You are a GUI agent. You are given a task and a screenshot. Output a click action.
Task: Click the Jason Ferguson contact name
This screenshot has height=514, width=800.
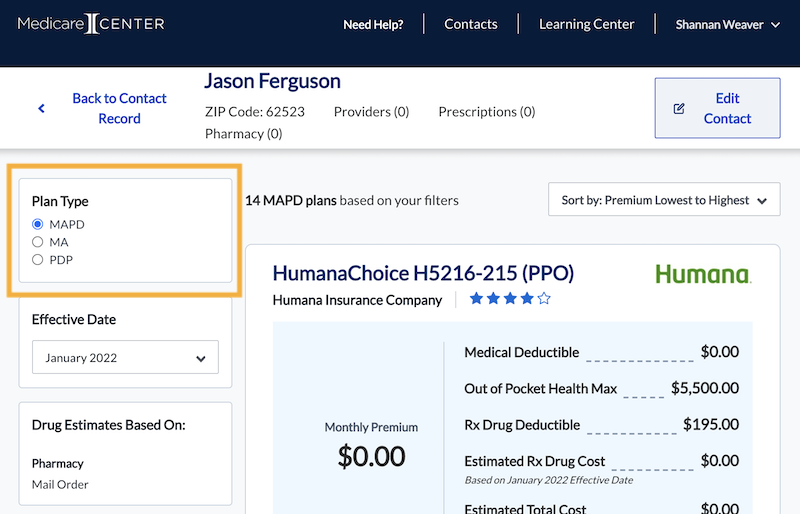point(272,81)
